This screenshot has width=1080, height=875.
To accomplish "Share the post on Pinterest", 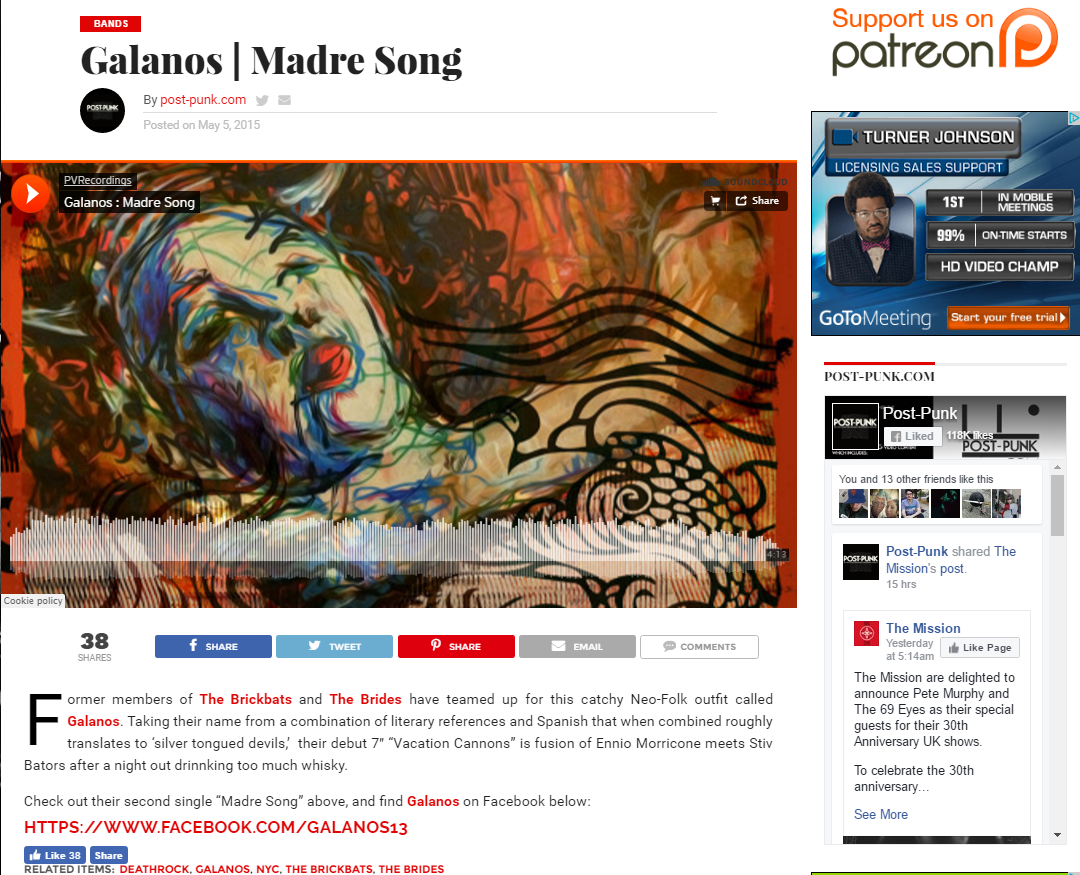I will pyautogui.click(x=456, y=646).
